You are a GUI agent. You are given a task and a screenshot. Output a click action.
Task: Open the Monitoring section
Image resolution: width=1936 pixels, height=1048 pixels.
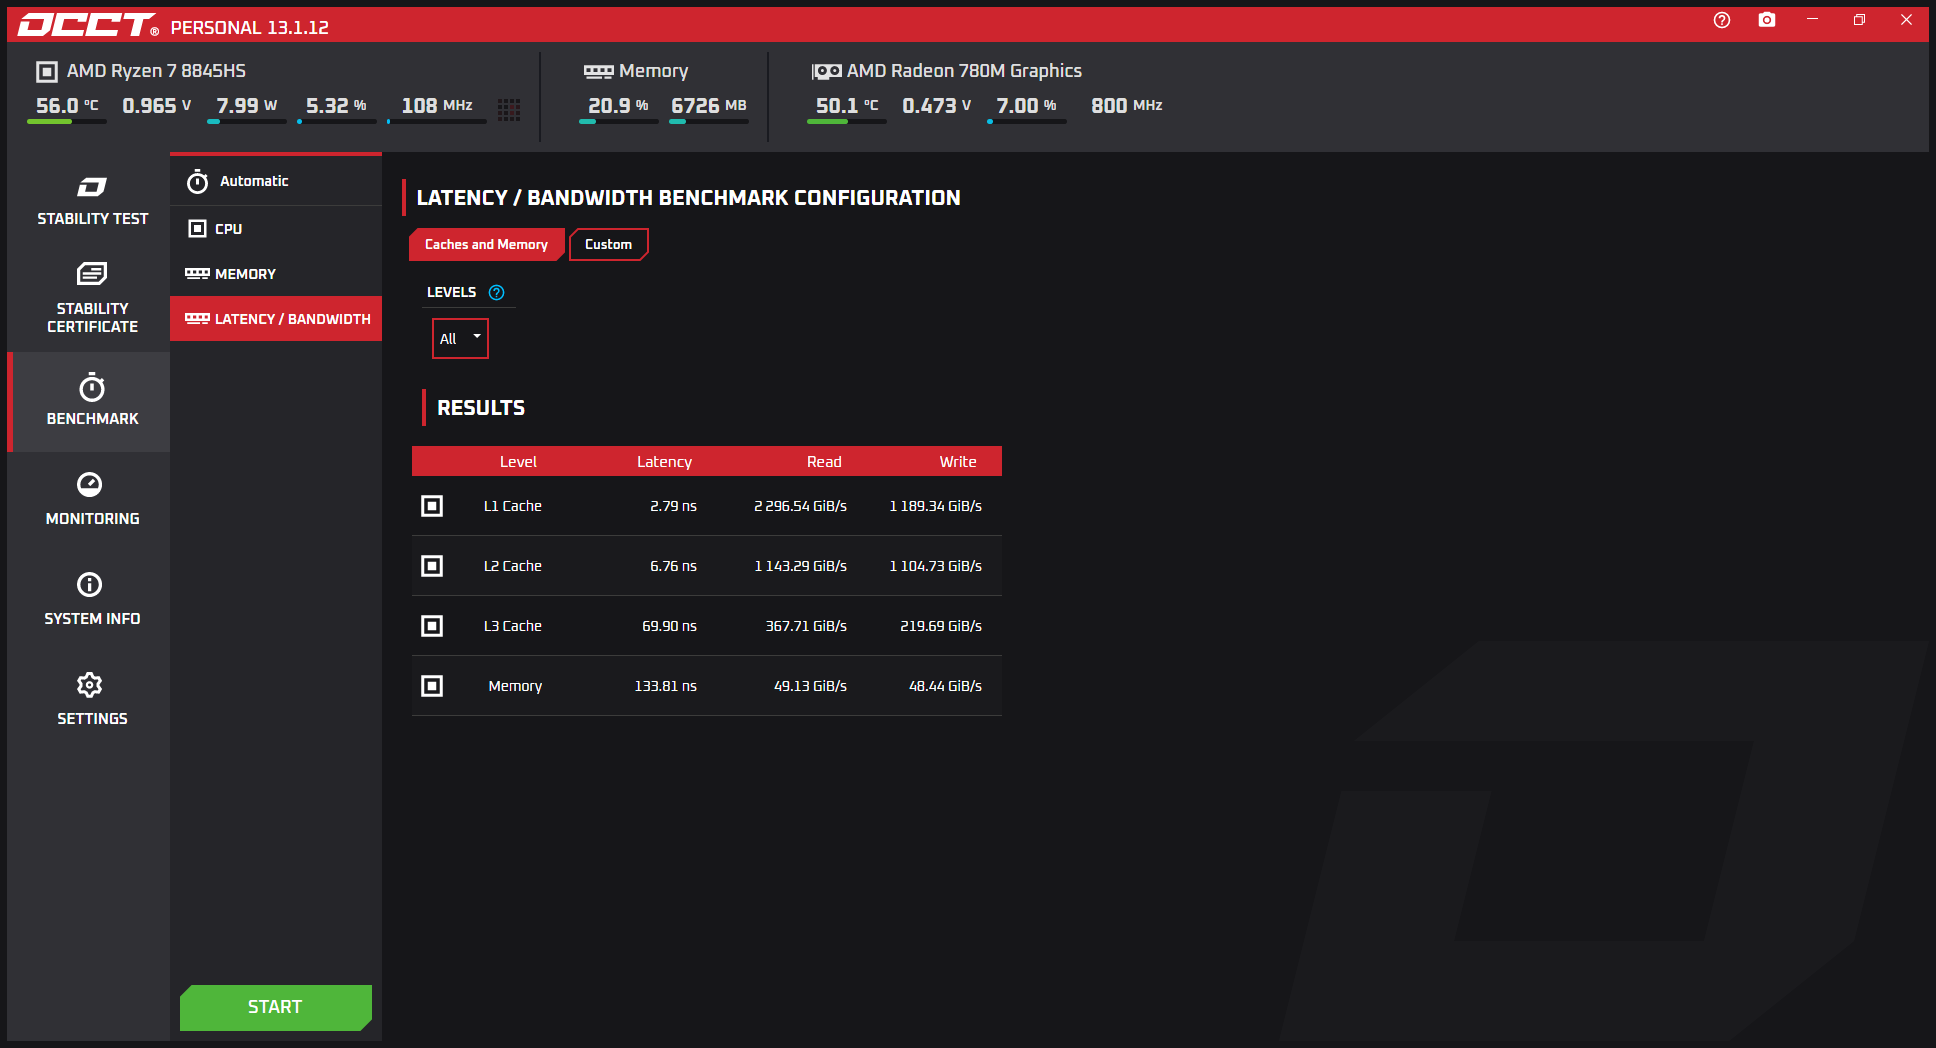(x=92, y=500)
